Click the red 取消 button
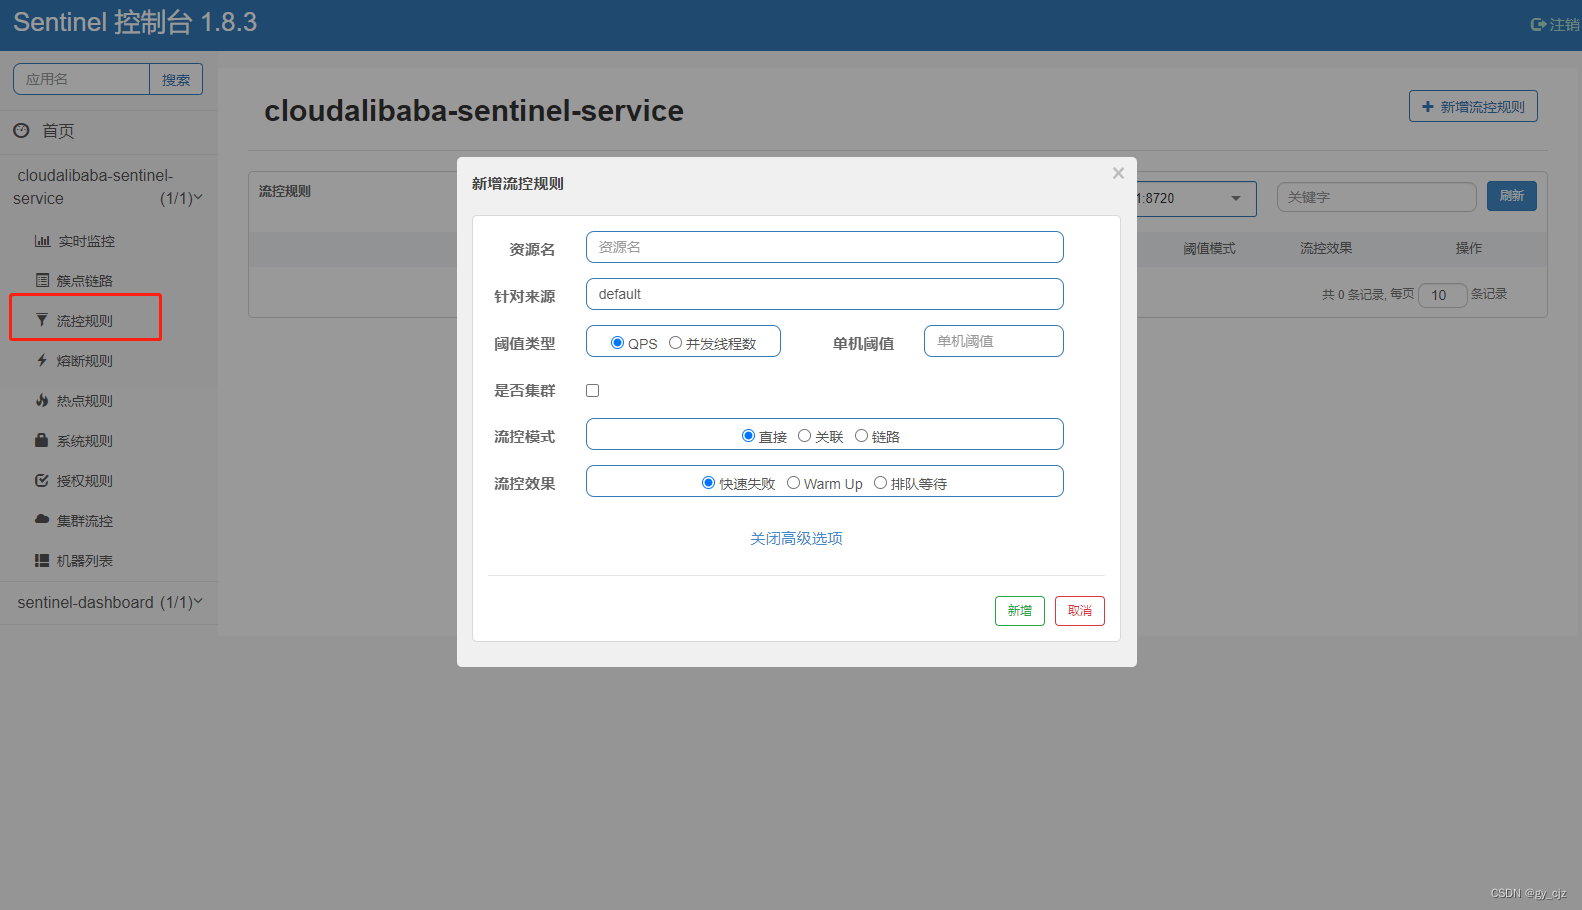The height and width of the screenshot is (910, 1582). tap(1080, 611)
